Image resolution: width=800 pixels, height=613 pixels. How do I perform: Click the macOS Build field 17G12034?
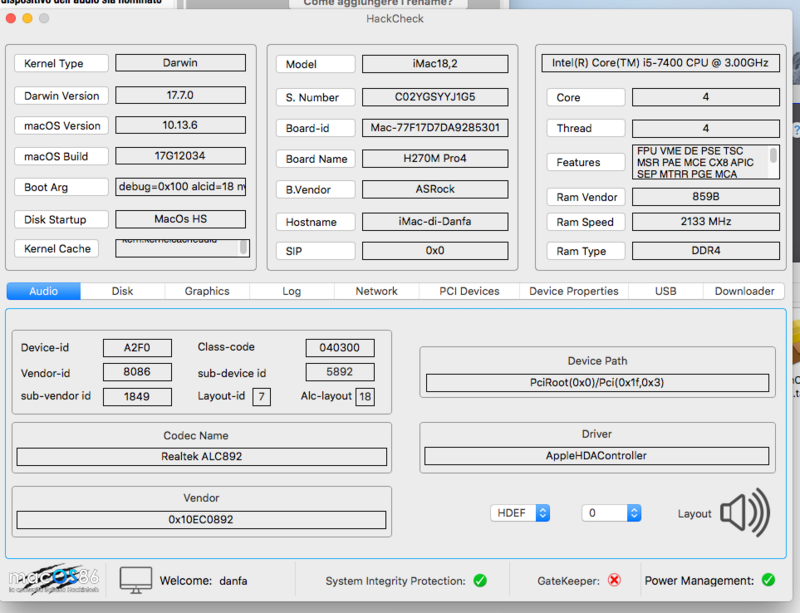[181, 156]
